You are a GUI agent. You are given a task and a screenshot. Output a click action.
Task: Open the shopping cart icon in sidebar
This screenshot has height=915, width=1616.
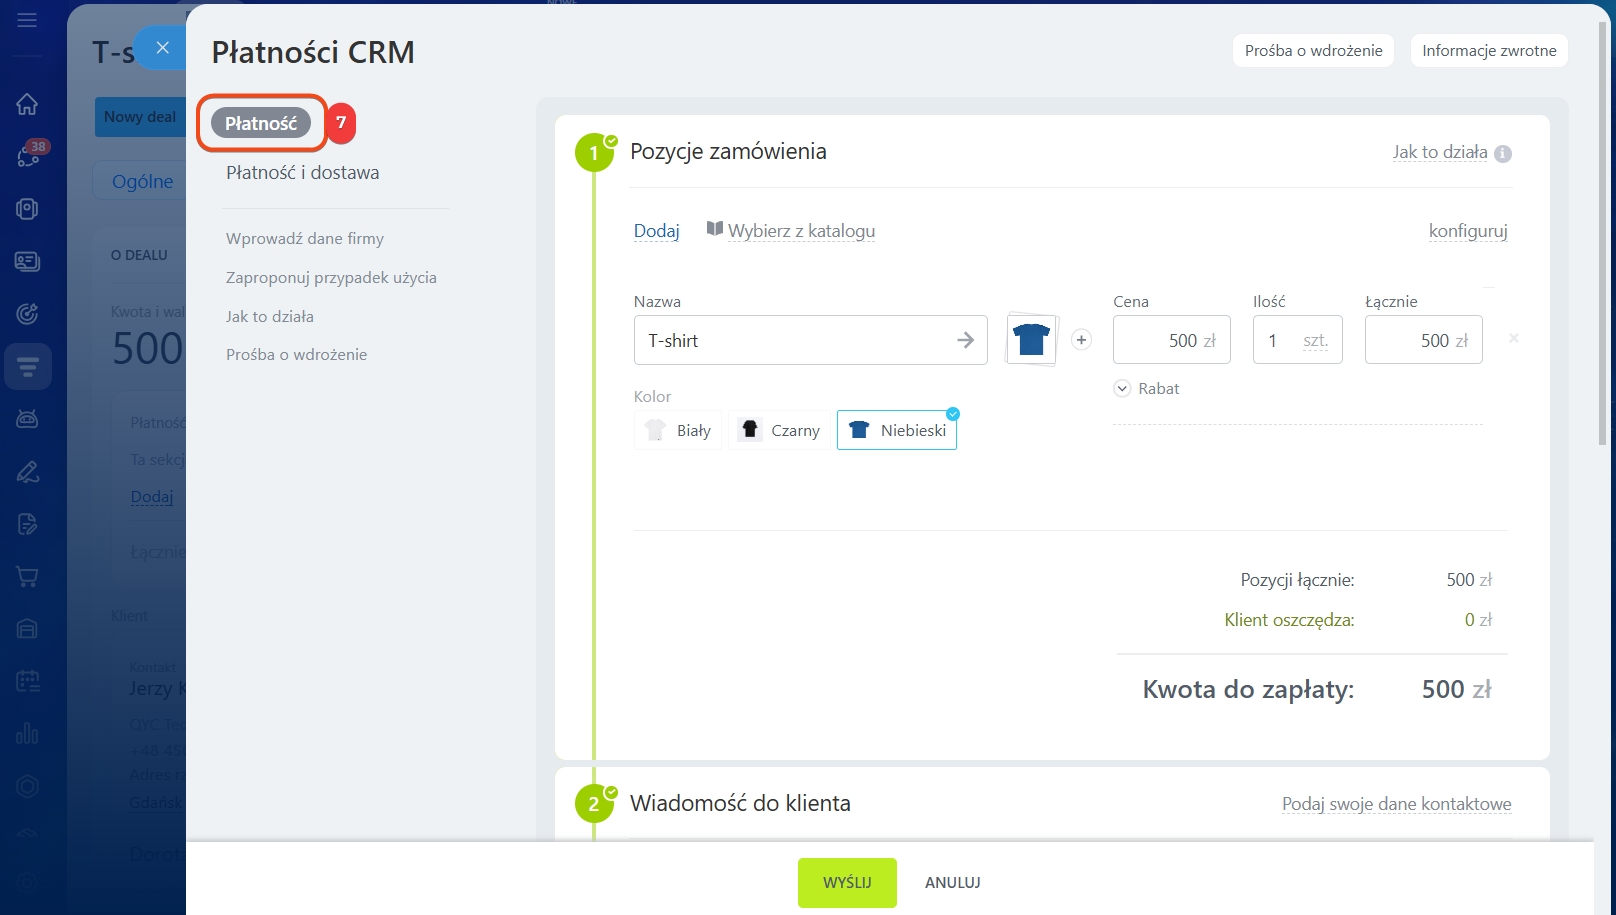[x=27, y=576]
